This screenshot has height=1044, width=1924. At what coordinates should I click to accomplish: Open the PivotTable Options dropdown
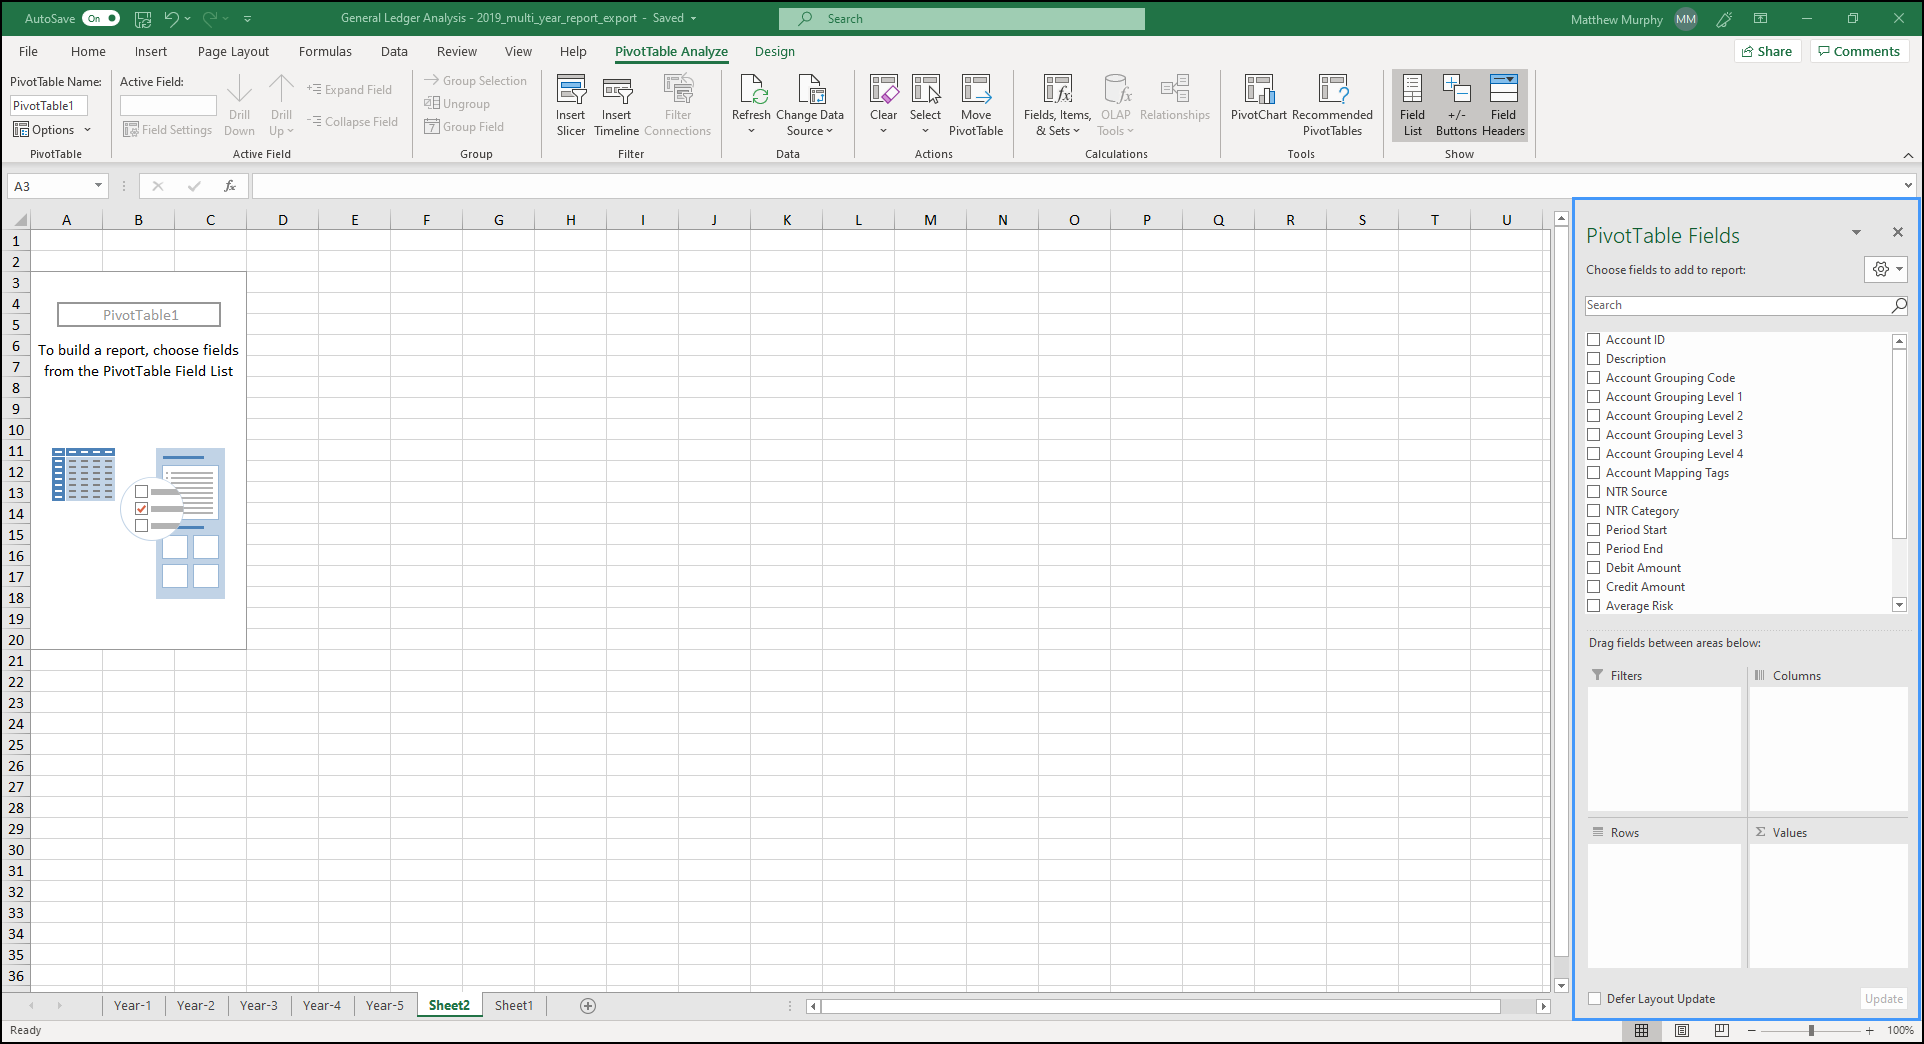coord(51,130)
